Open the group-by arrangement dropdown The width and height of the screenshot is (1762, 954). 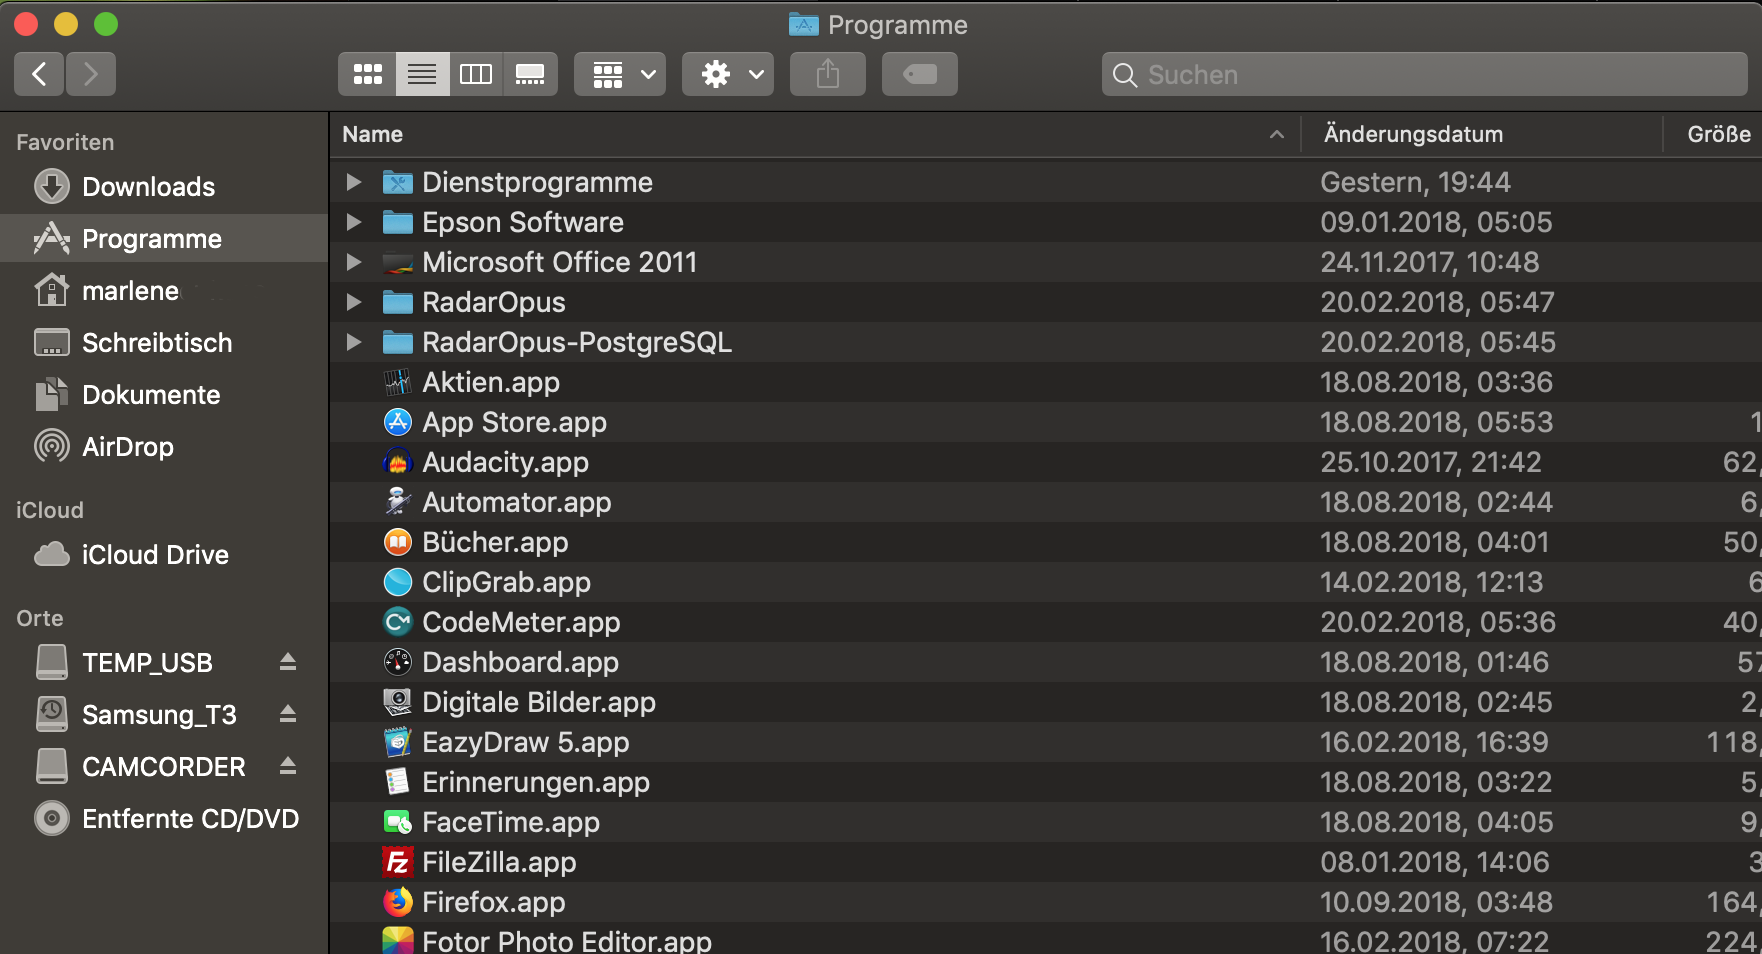tap(620, 74)
